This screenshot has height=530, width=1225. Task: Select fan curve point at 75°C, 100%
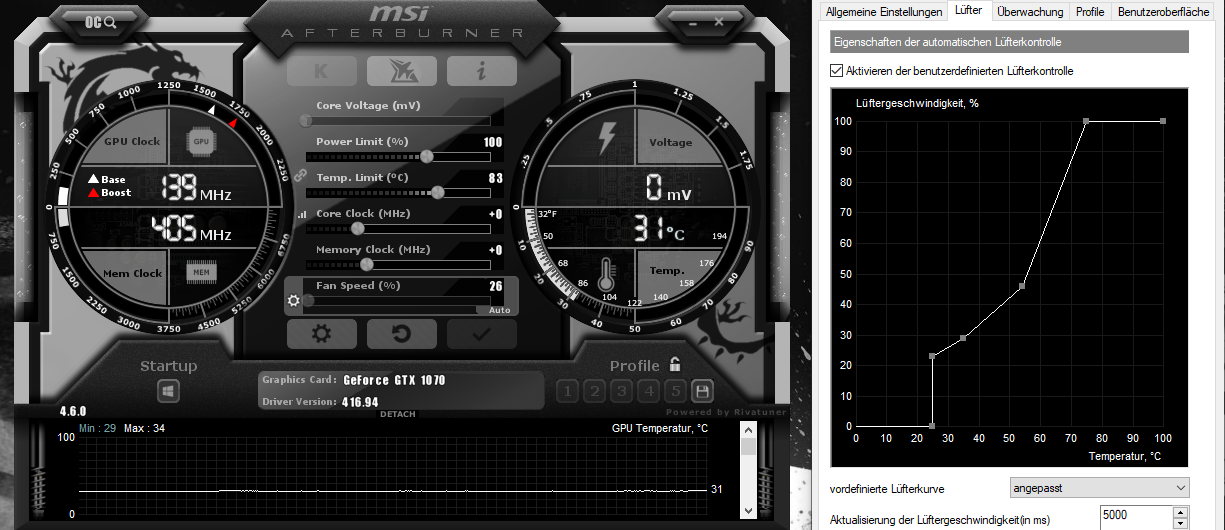pos(1086,121)
